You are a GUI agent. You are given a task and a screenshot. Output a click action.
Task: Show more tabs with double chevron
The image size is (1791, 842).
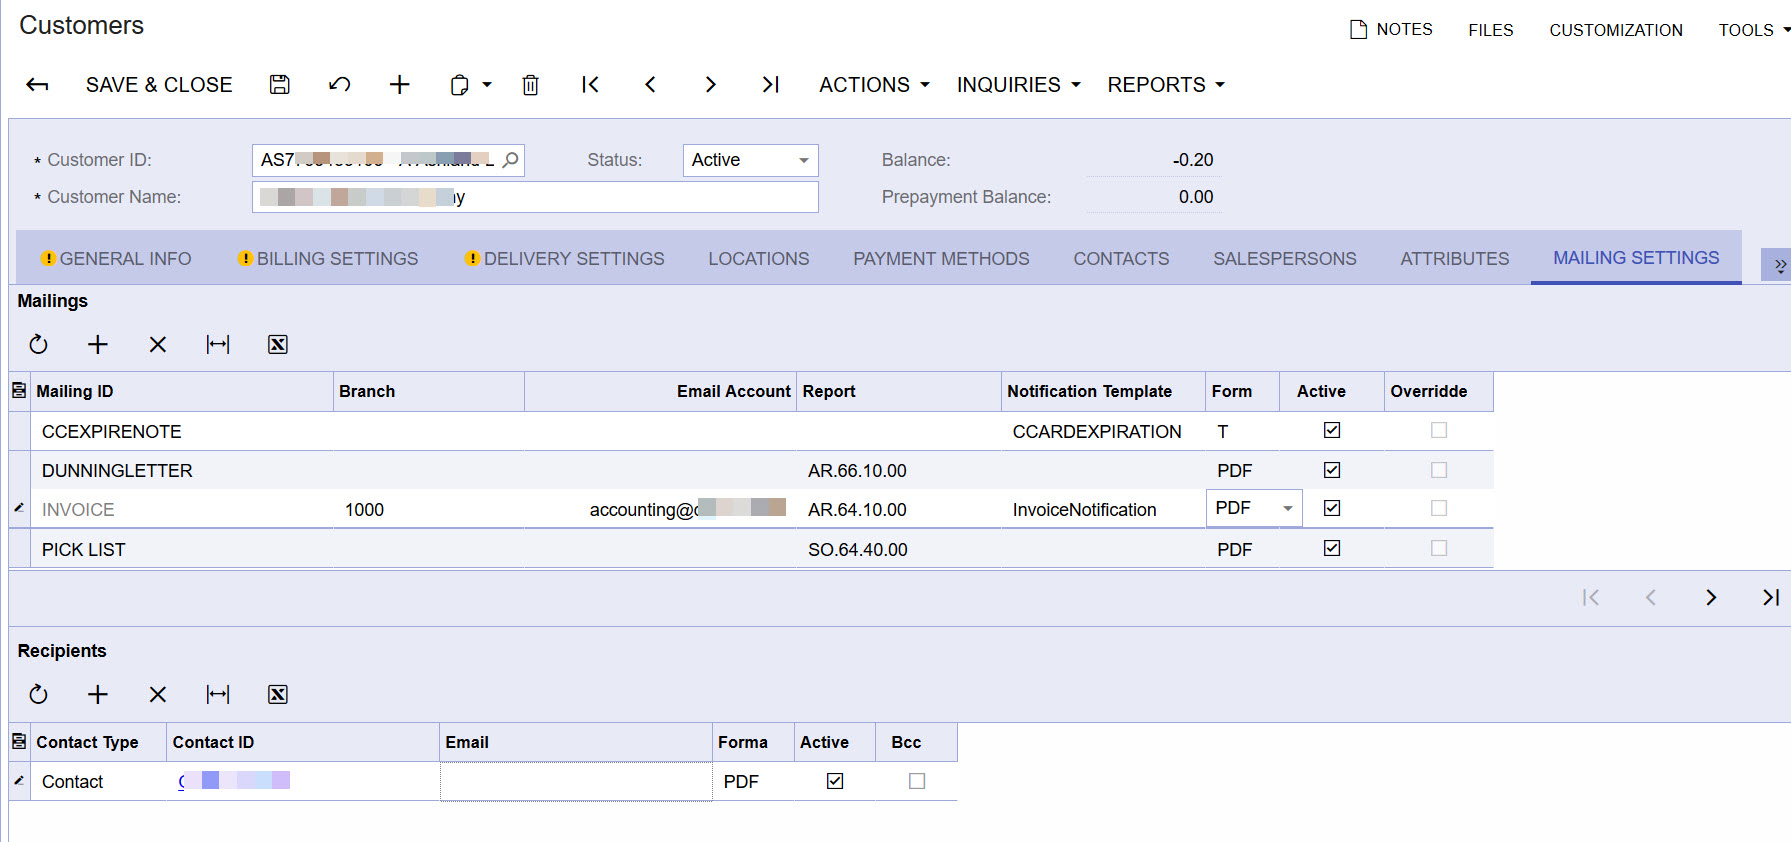click(x=1778, y=265)
